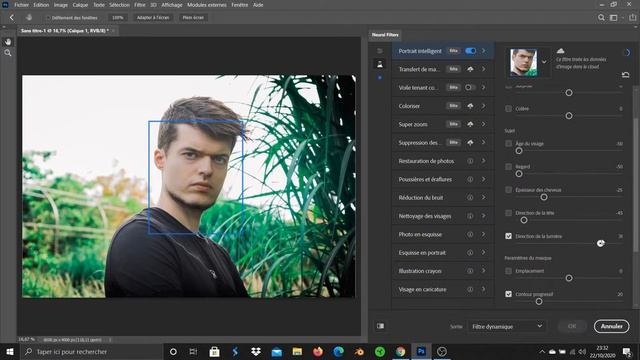
Task: Click the 100% zoom button
Action: click(118, 18)
